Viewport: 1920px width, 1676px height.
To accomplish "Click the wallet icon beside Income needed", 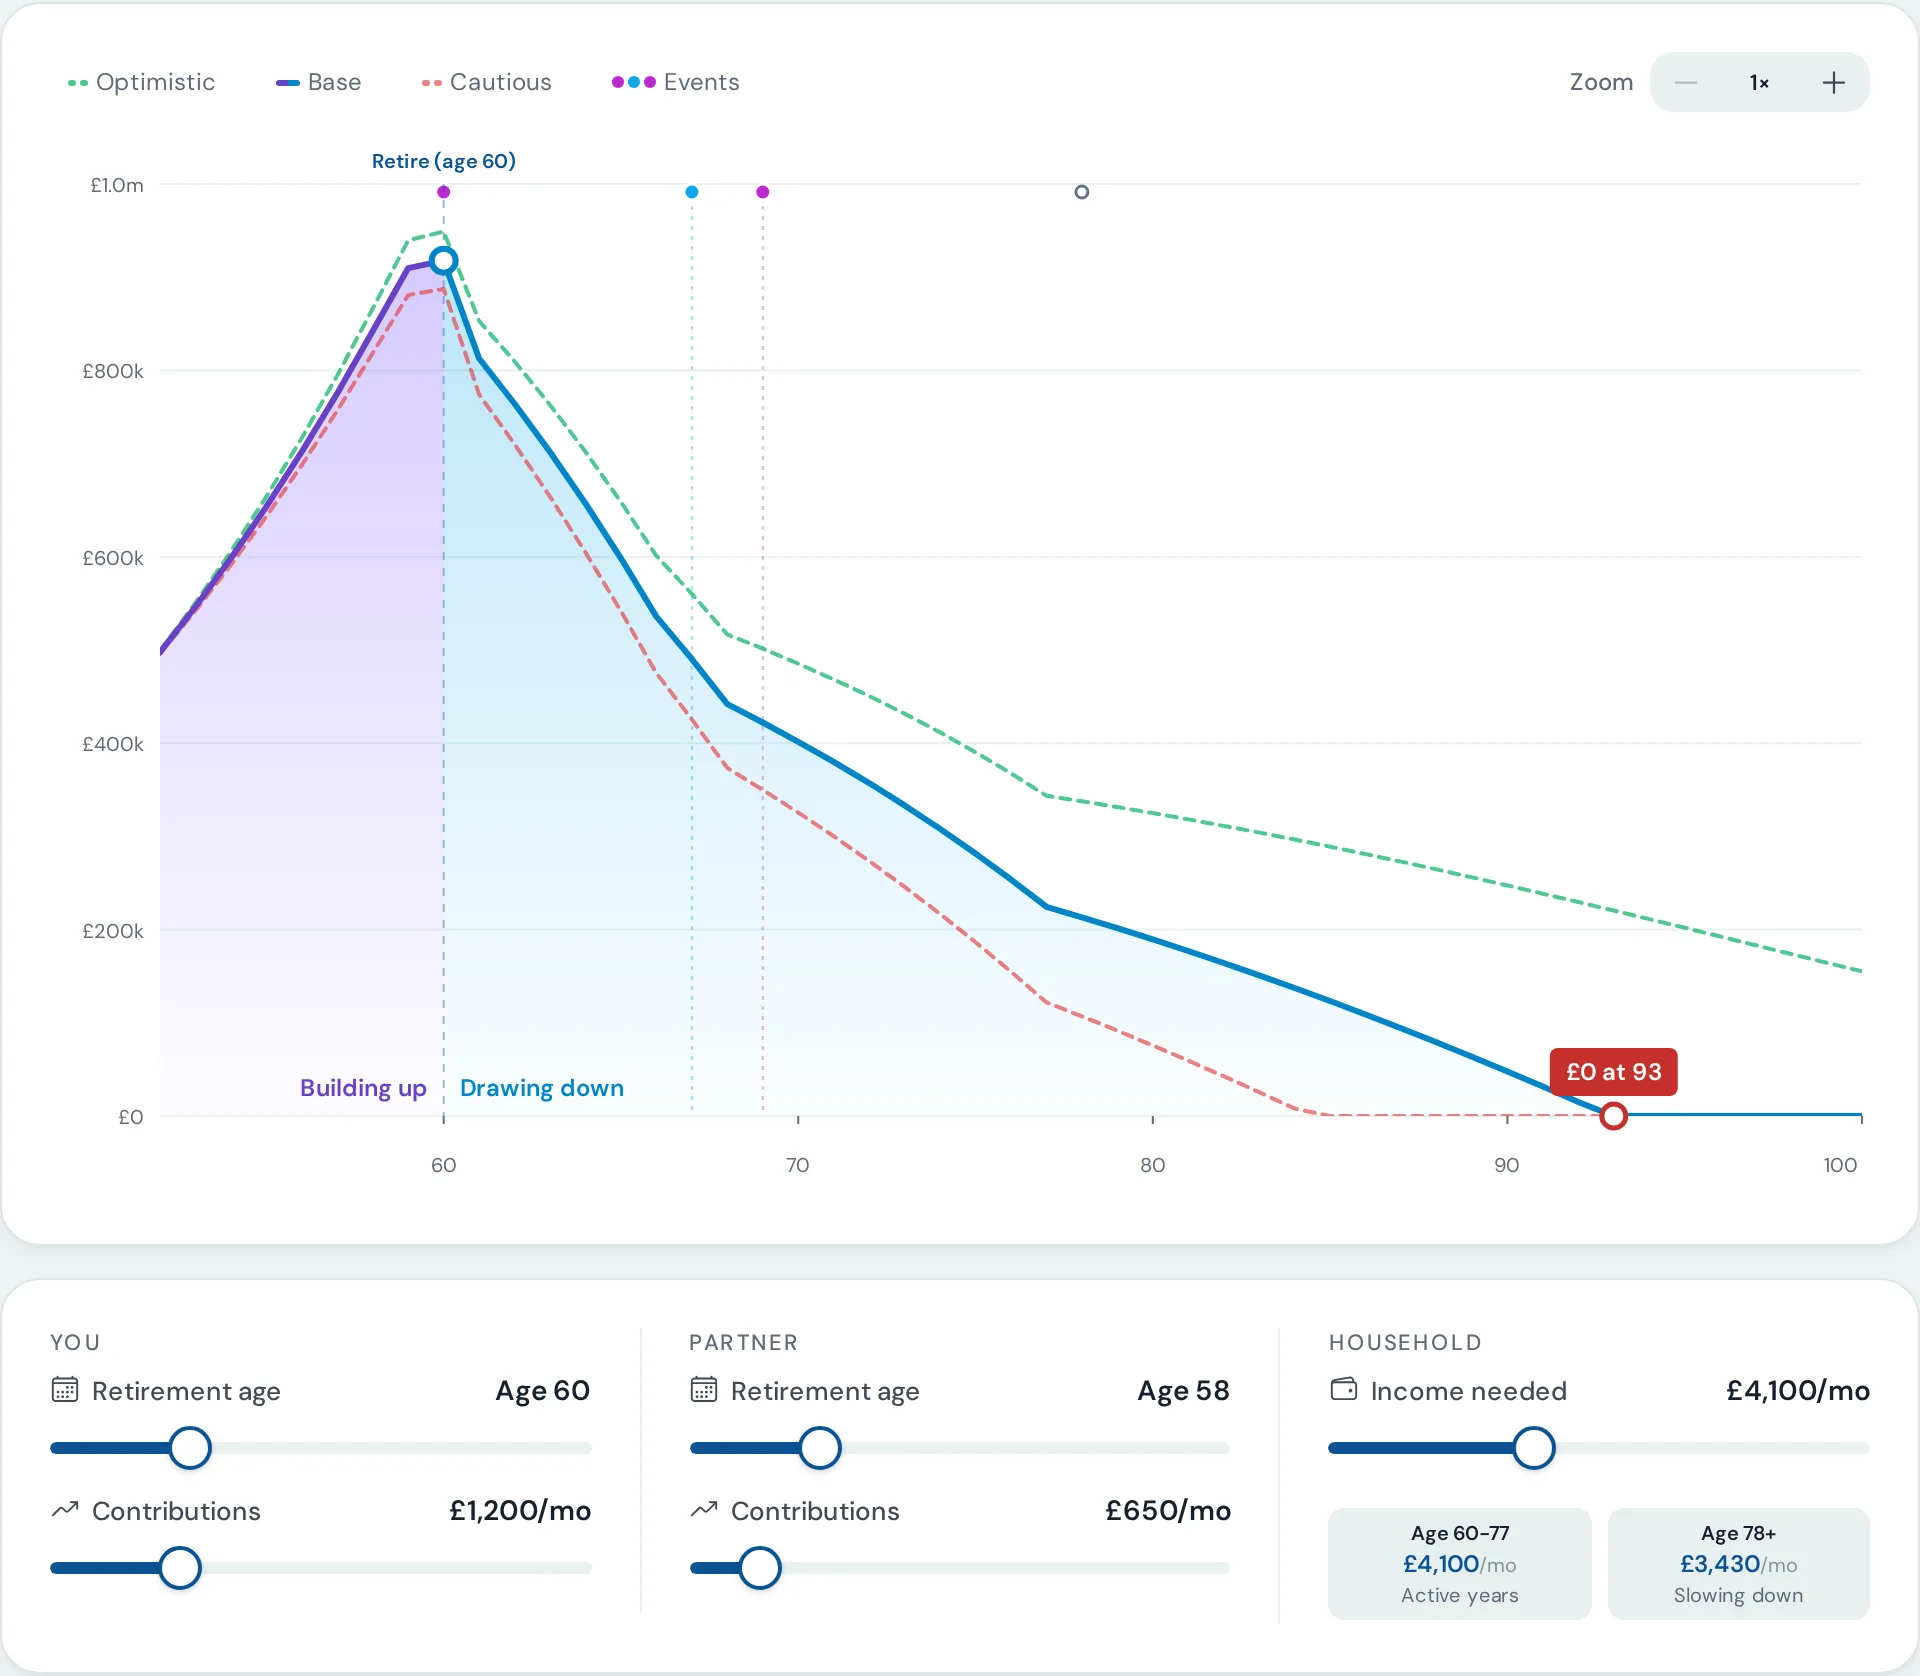I will (1344, 1390).
